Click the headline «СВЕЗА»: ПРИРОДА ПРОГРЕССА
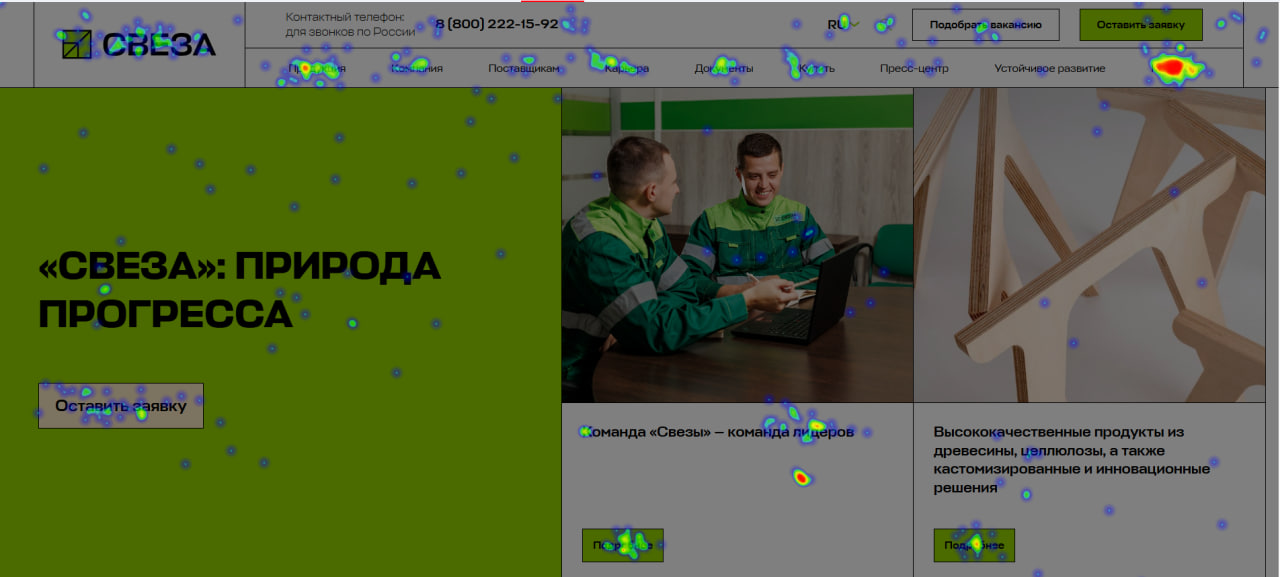Viewport: 1280px width, 577px height. point(239,290)
